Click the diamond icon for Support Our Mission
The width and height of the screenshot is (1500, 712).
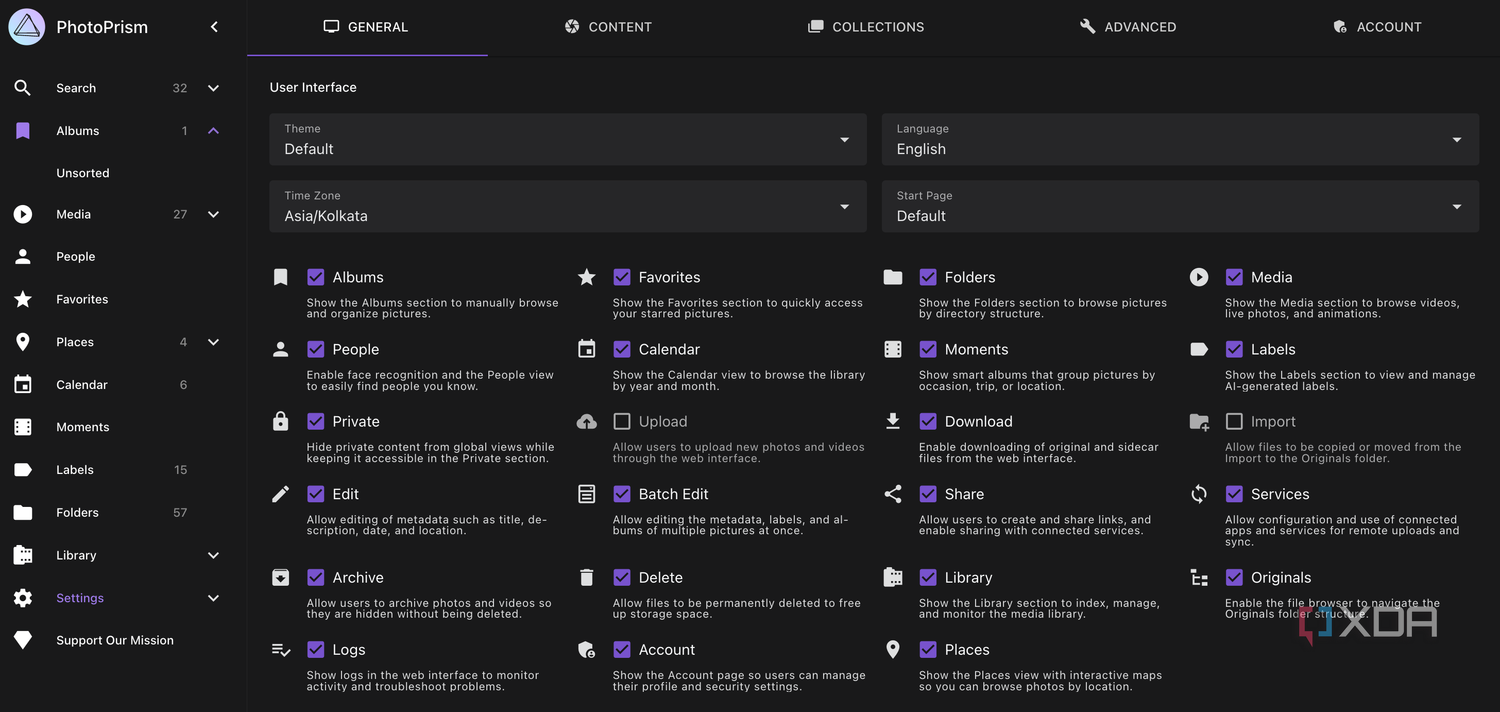coord(23,641)
